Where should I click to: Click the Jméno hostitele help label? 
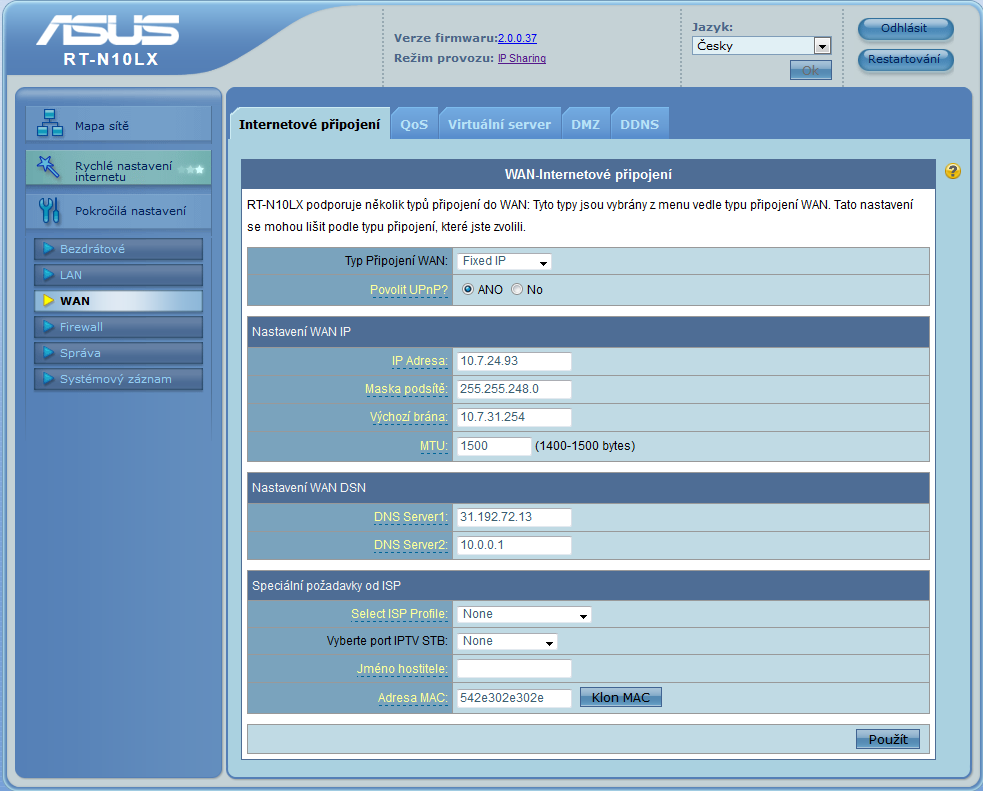point(402,669)
